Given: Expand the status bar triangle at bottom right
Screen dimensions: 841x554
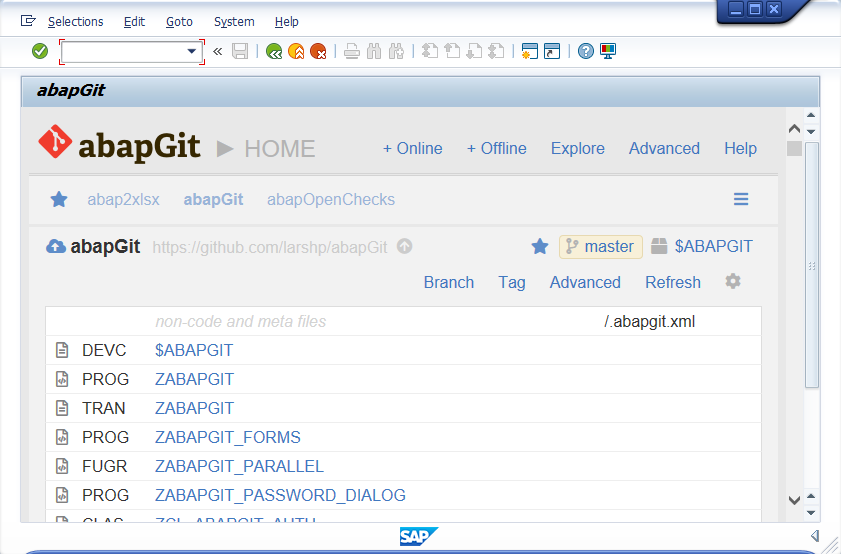Looking at the screenshot, I should pyautogui.click(x=815, y=535).
